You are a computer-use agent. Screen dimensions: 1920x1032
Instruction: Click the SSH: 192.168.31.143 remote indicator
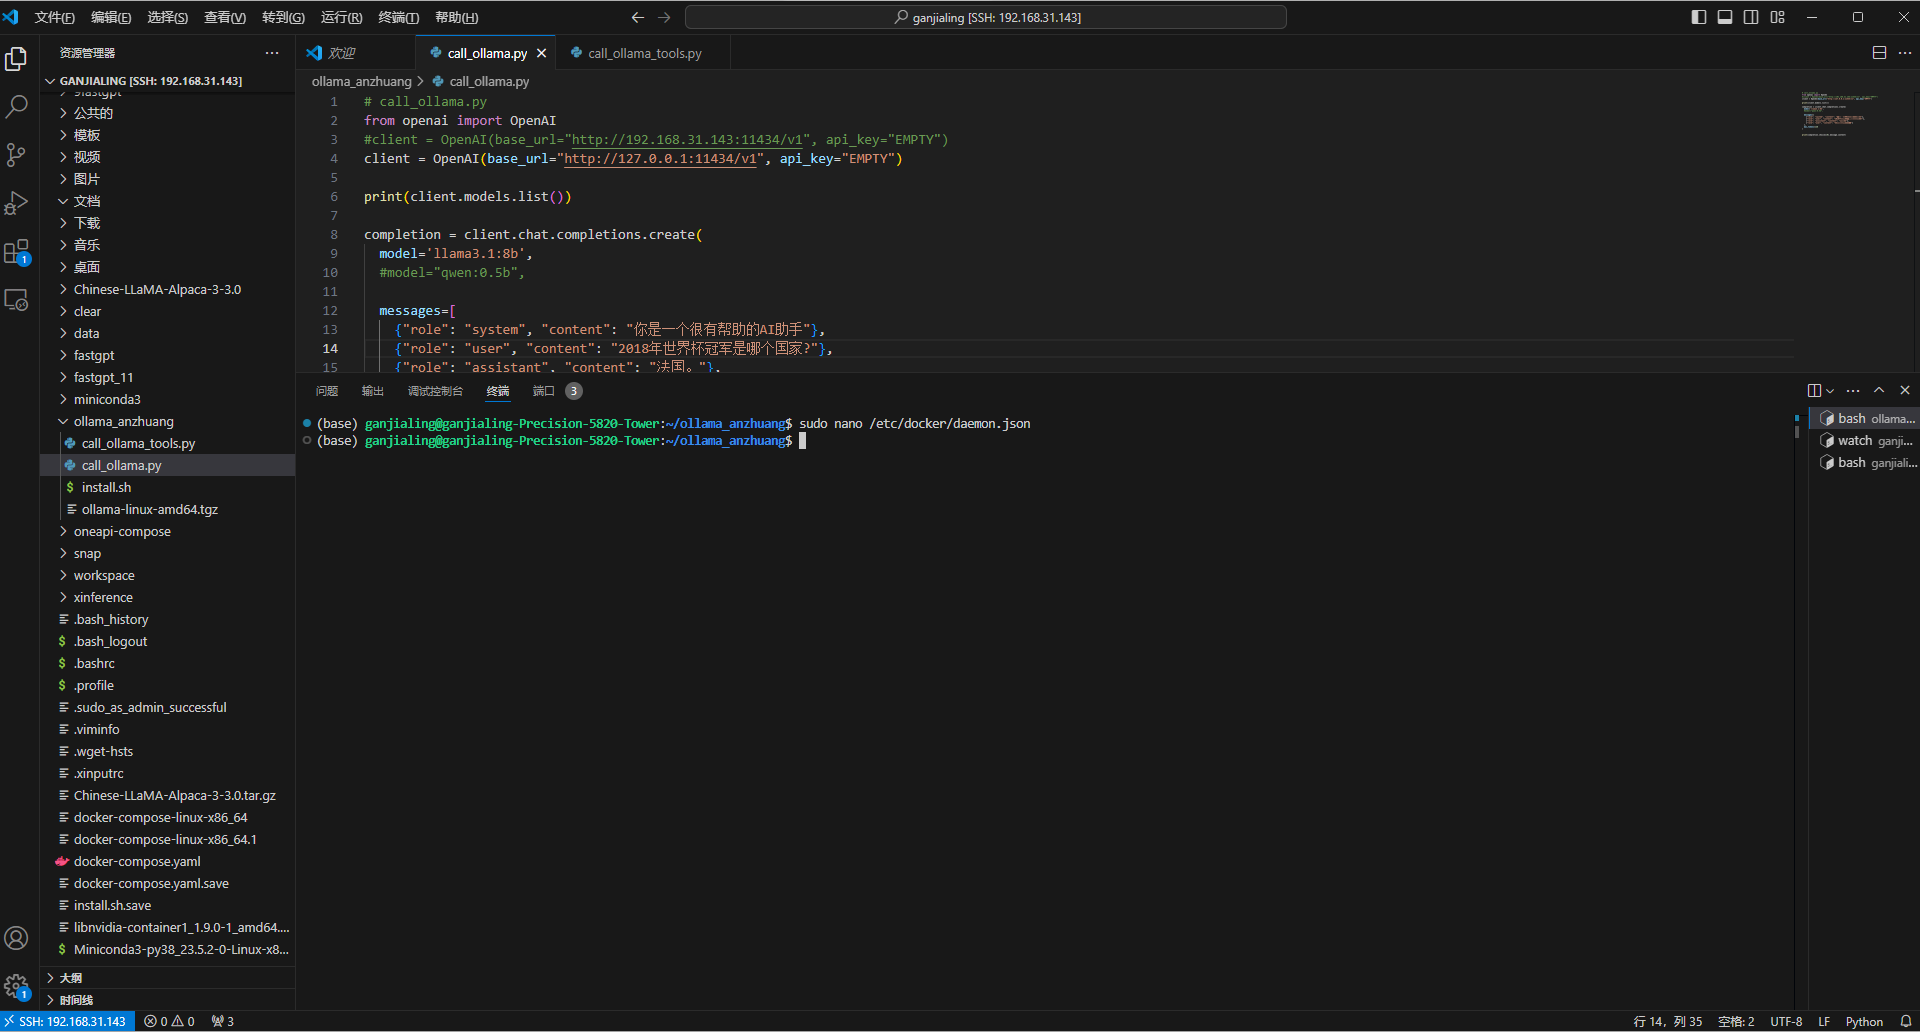tap(67, 1021)
